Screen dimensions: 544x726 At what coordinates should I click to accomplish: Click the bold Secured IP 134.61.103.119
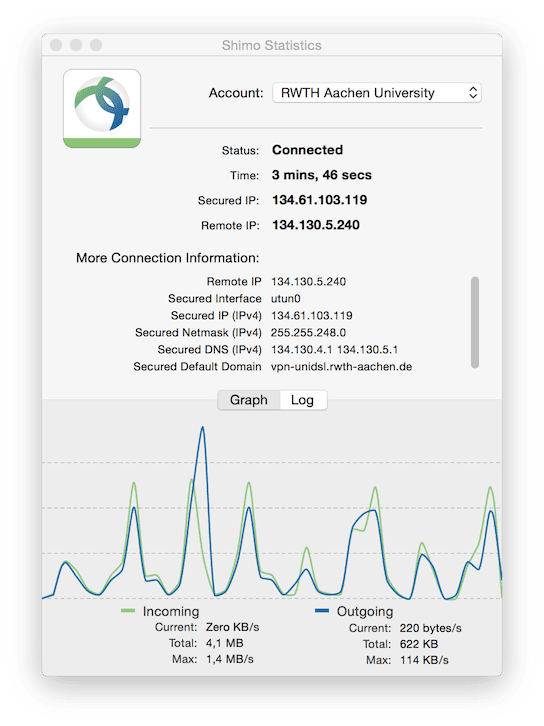[319, 200]
